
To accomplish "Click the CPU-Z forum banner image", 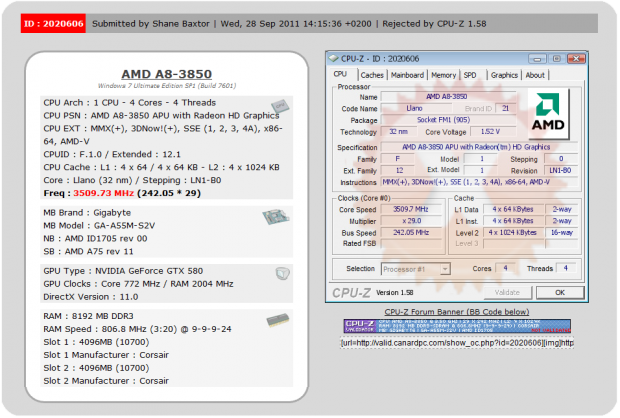I will [457, 326].
